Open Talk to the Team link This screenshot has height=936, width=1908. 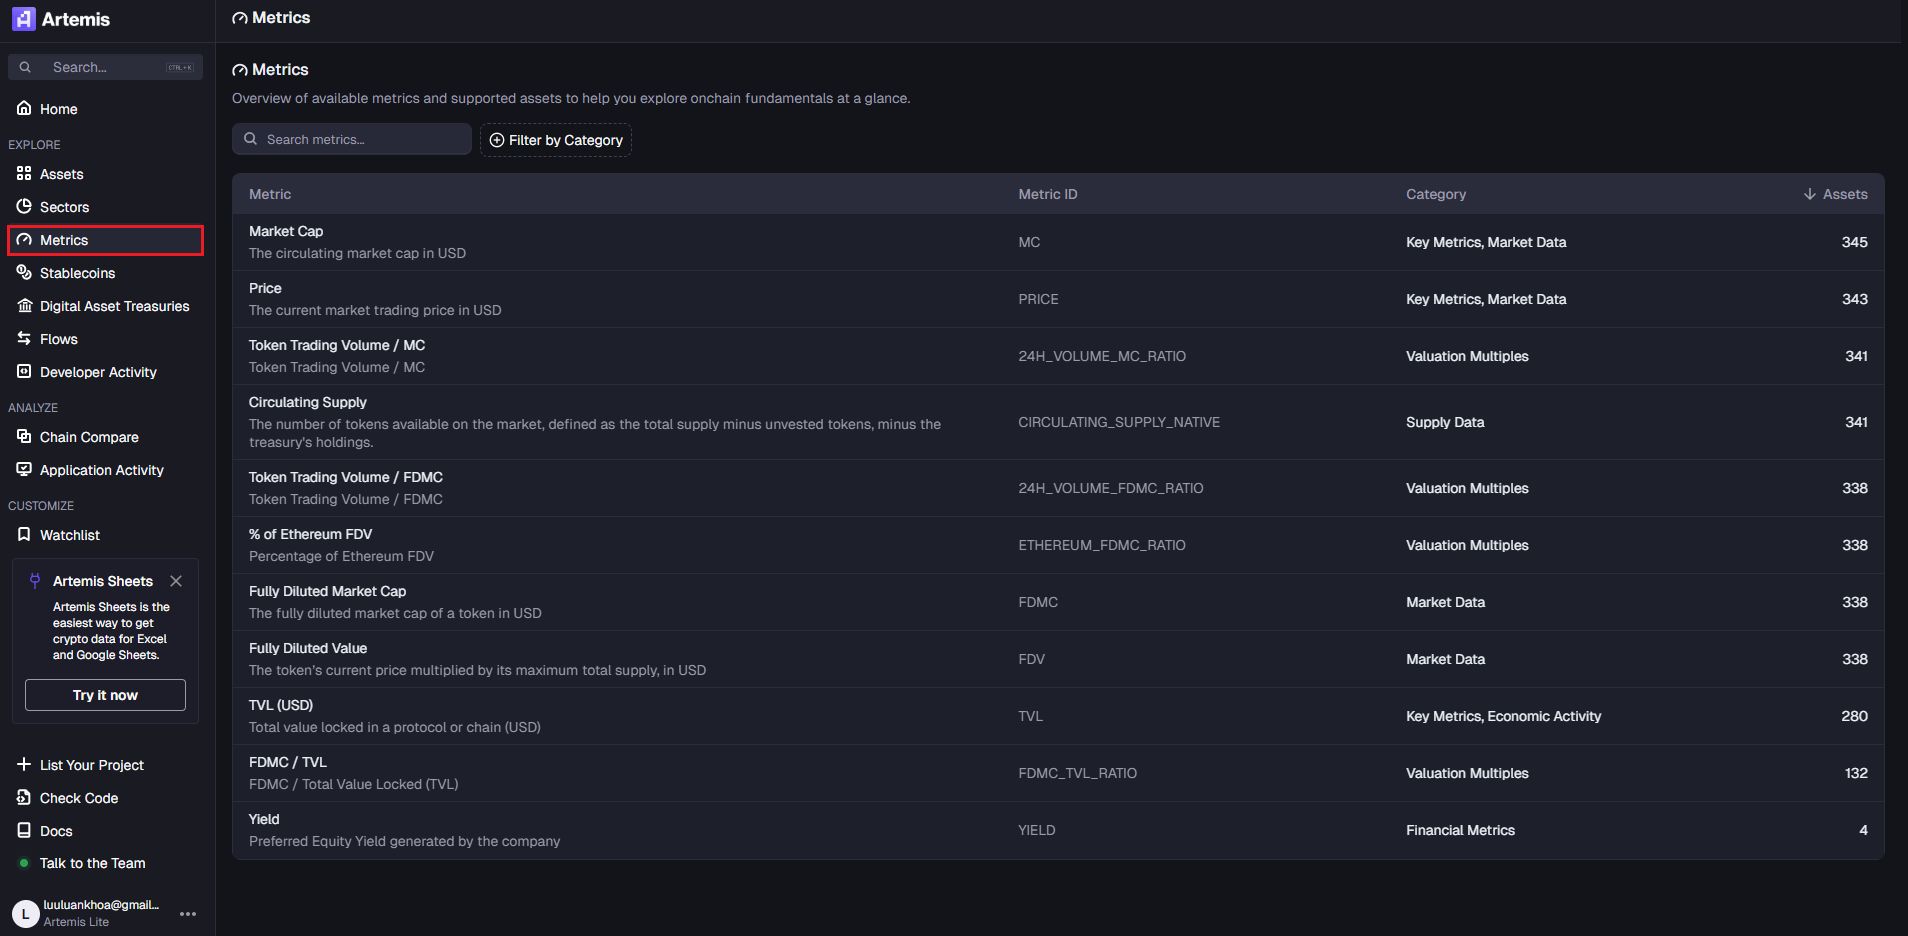(x=92, y=863)
